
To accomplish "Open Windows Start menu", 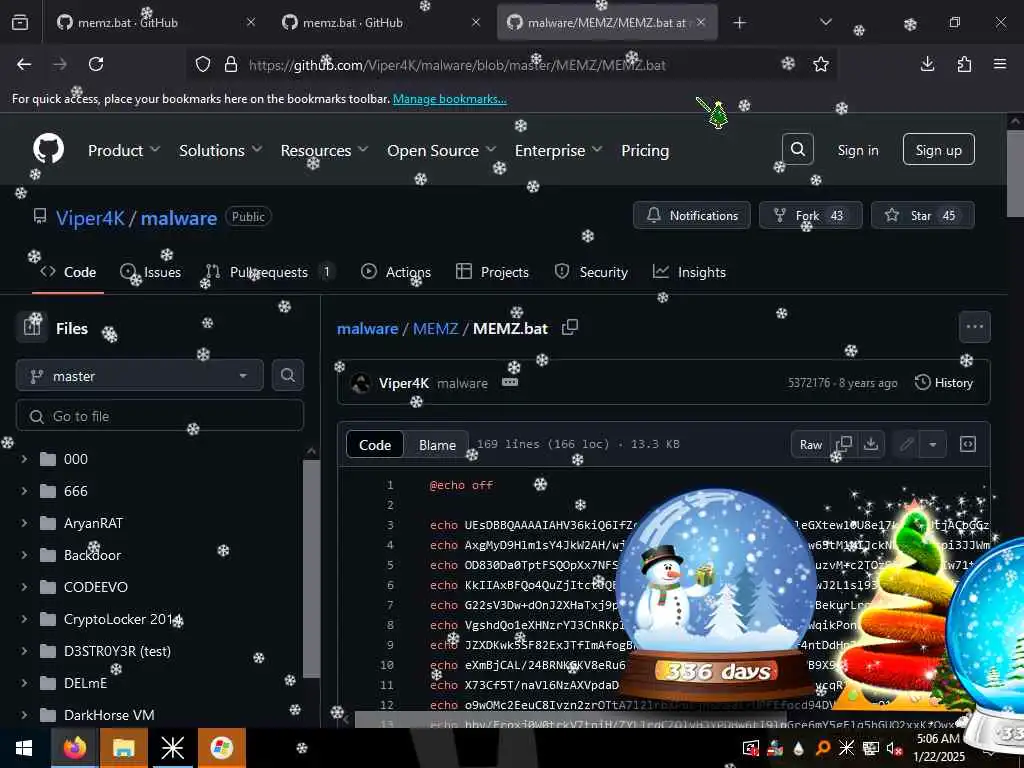I will (24, 748).
